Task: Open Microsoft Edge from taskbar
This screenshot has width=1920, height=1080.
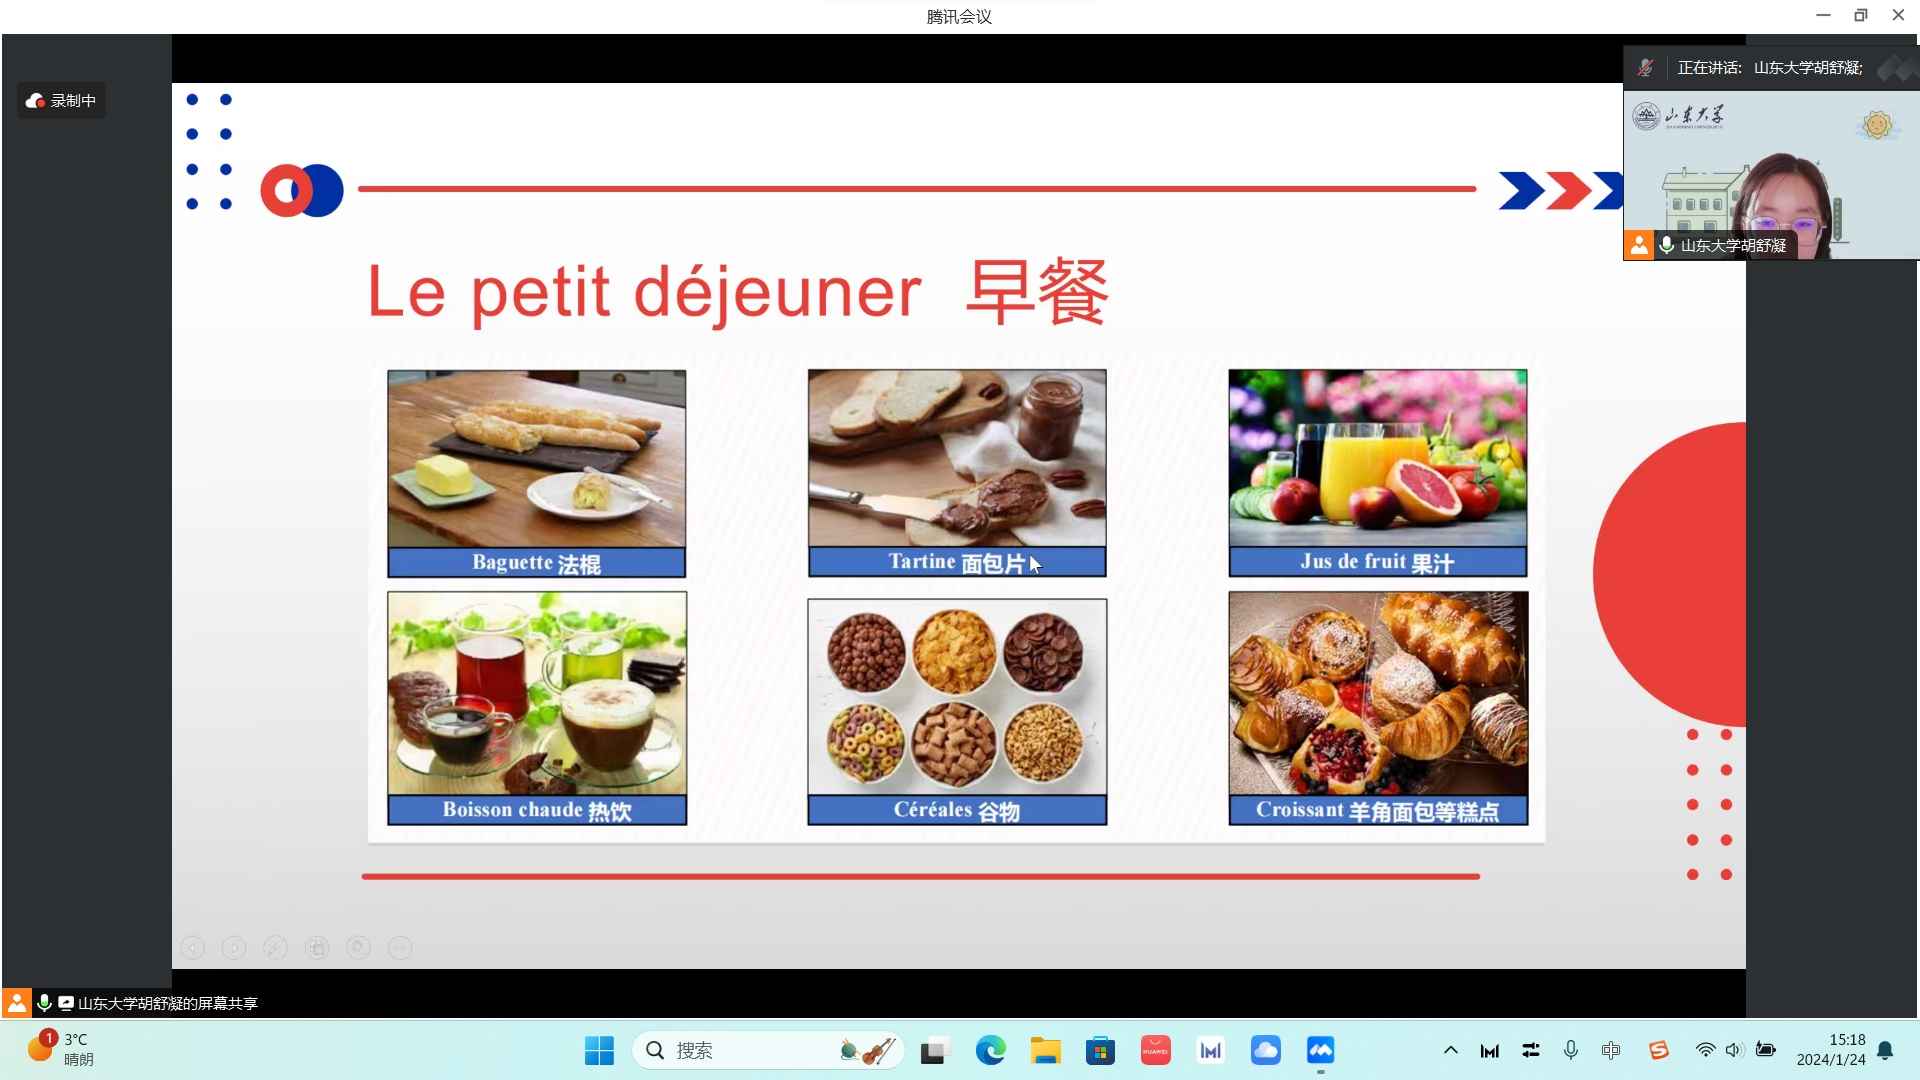Action: click(x=990, y=1050)
